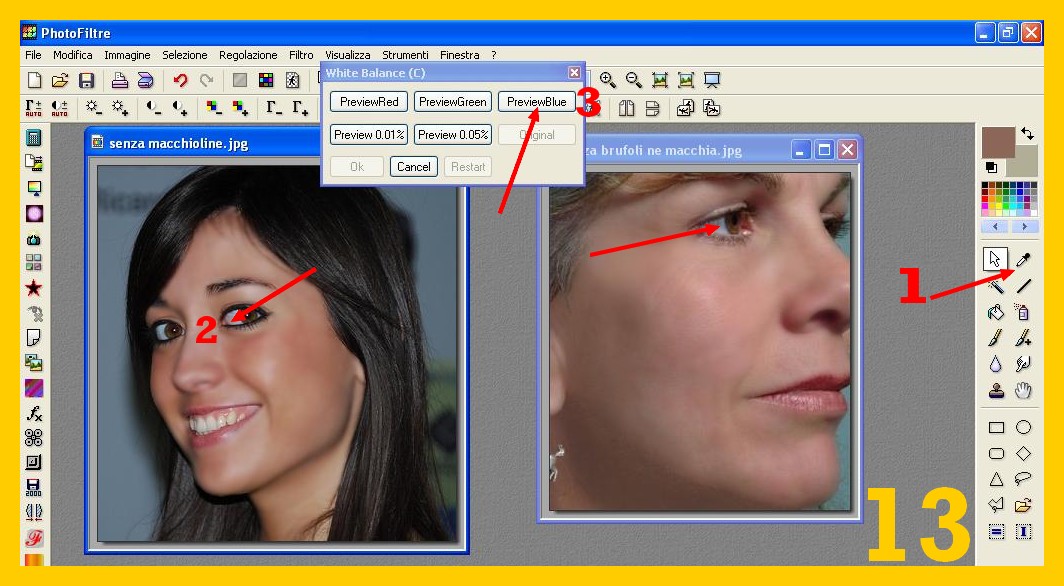
Task: Pick the Clone Stamp tool
Action: [996, 391]
